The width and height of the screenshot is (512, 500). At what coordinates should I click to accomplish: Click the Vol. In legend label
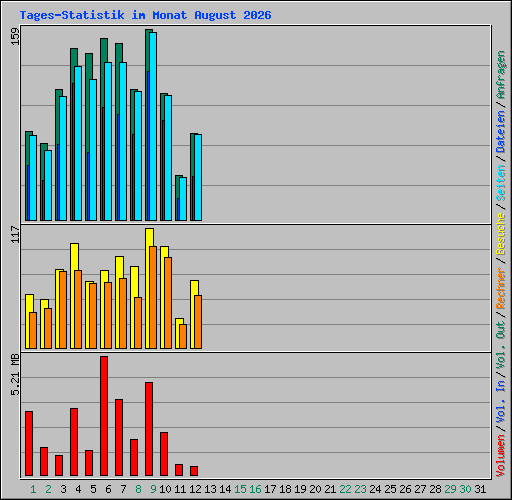click(x=500, y=402)
